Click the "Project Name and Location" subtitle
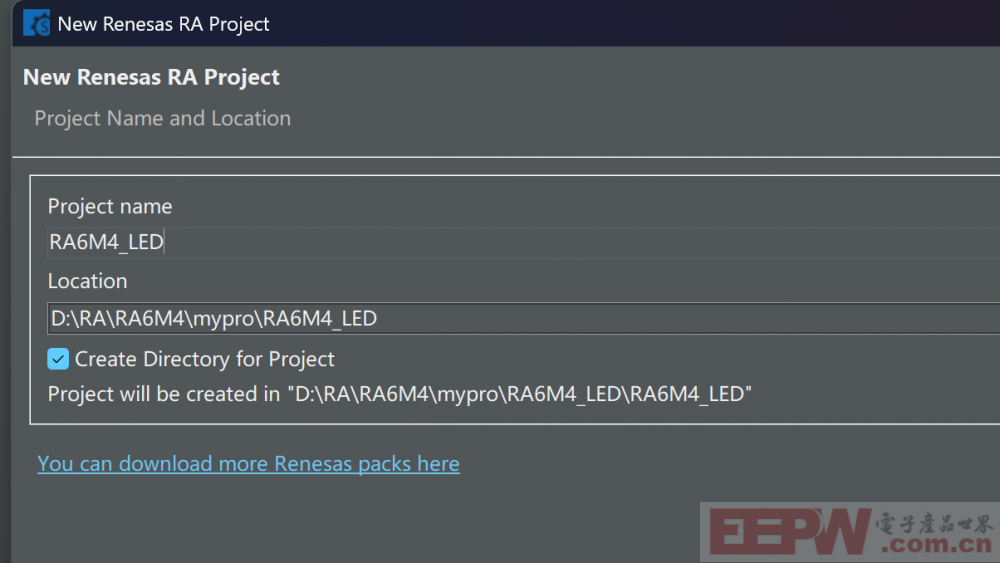The height and width of the screenshot is (563, 1000). (162, 118)
